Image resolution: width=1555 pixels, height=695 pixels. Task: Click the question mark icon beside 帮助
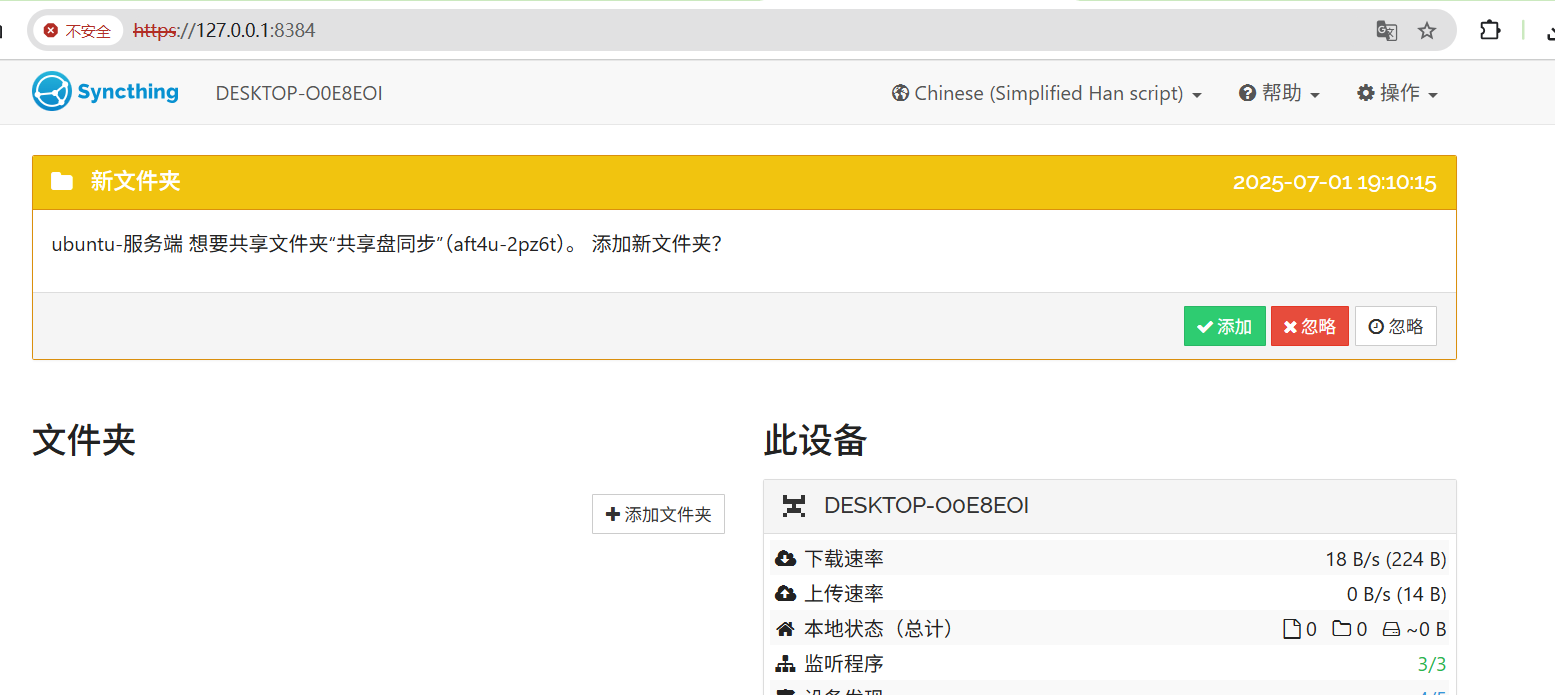click(1247, 93)
